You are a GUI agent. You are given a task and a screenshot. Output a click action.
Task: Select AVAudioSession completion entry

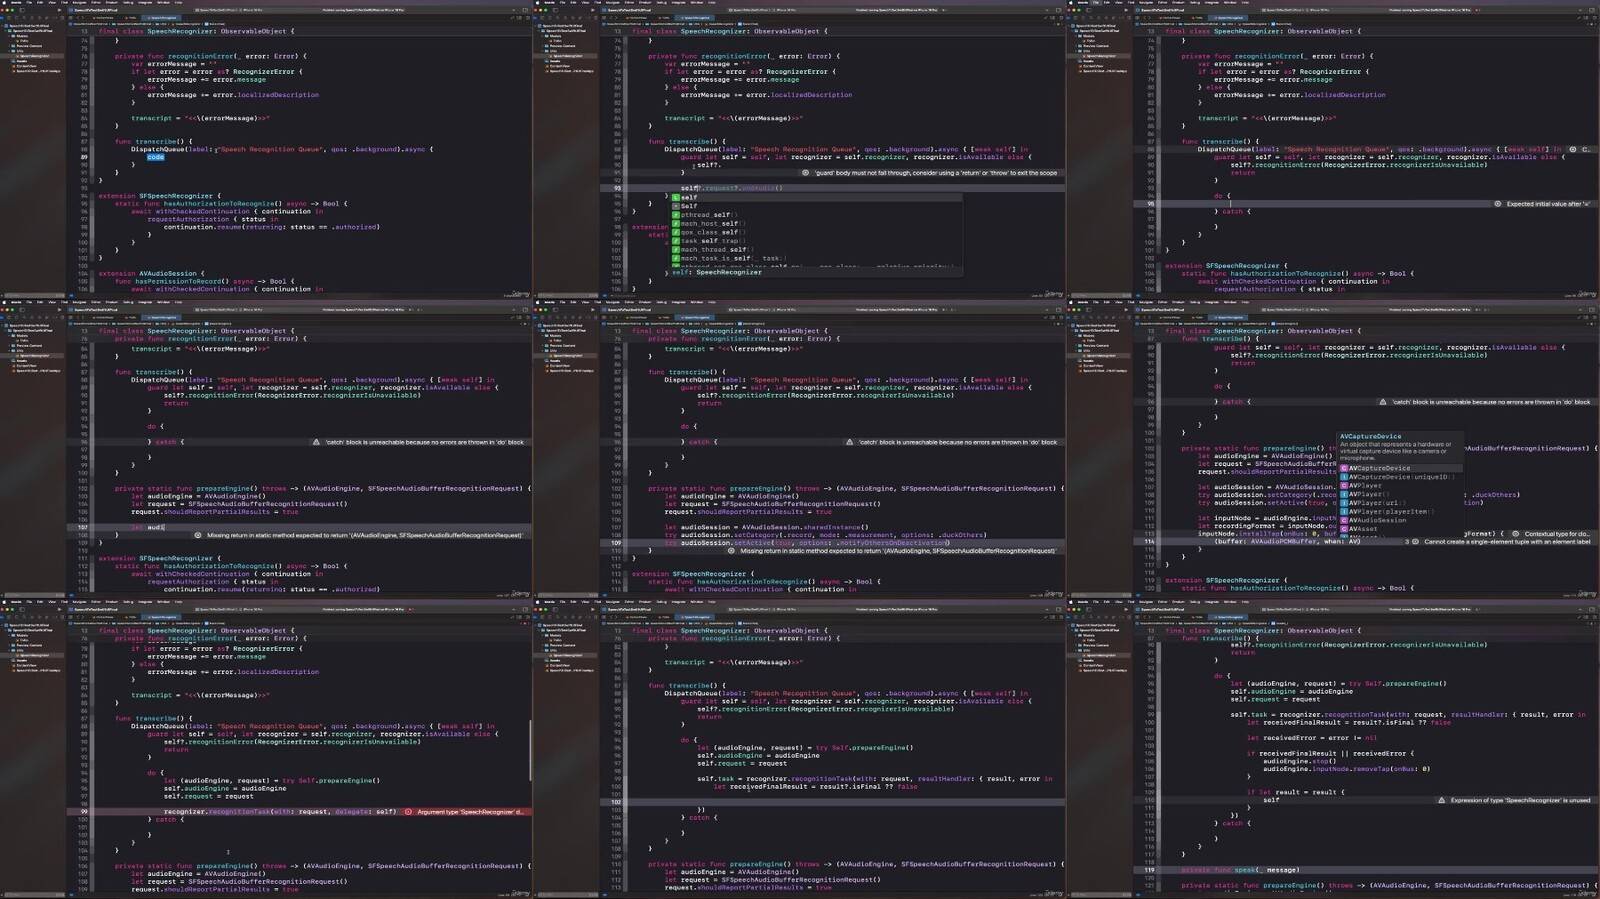click(x=1378, y=521)
